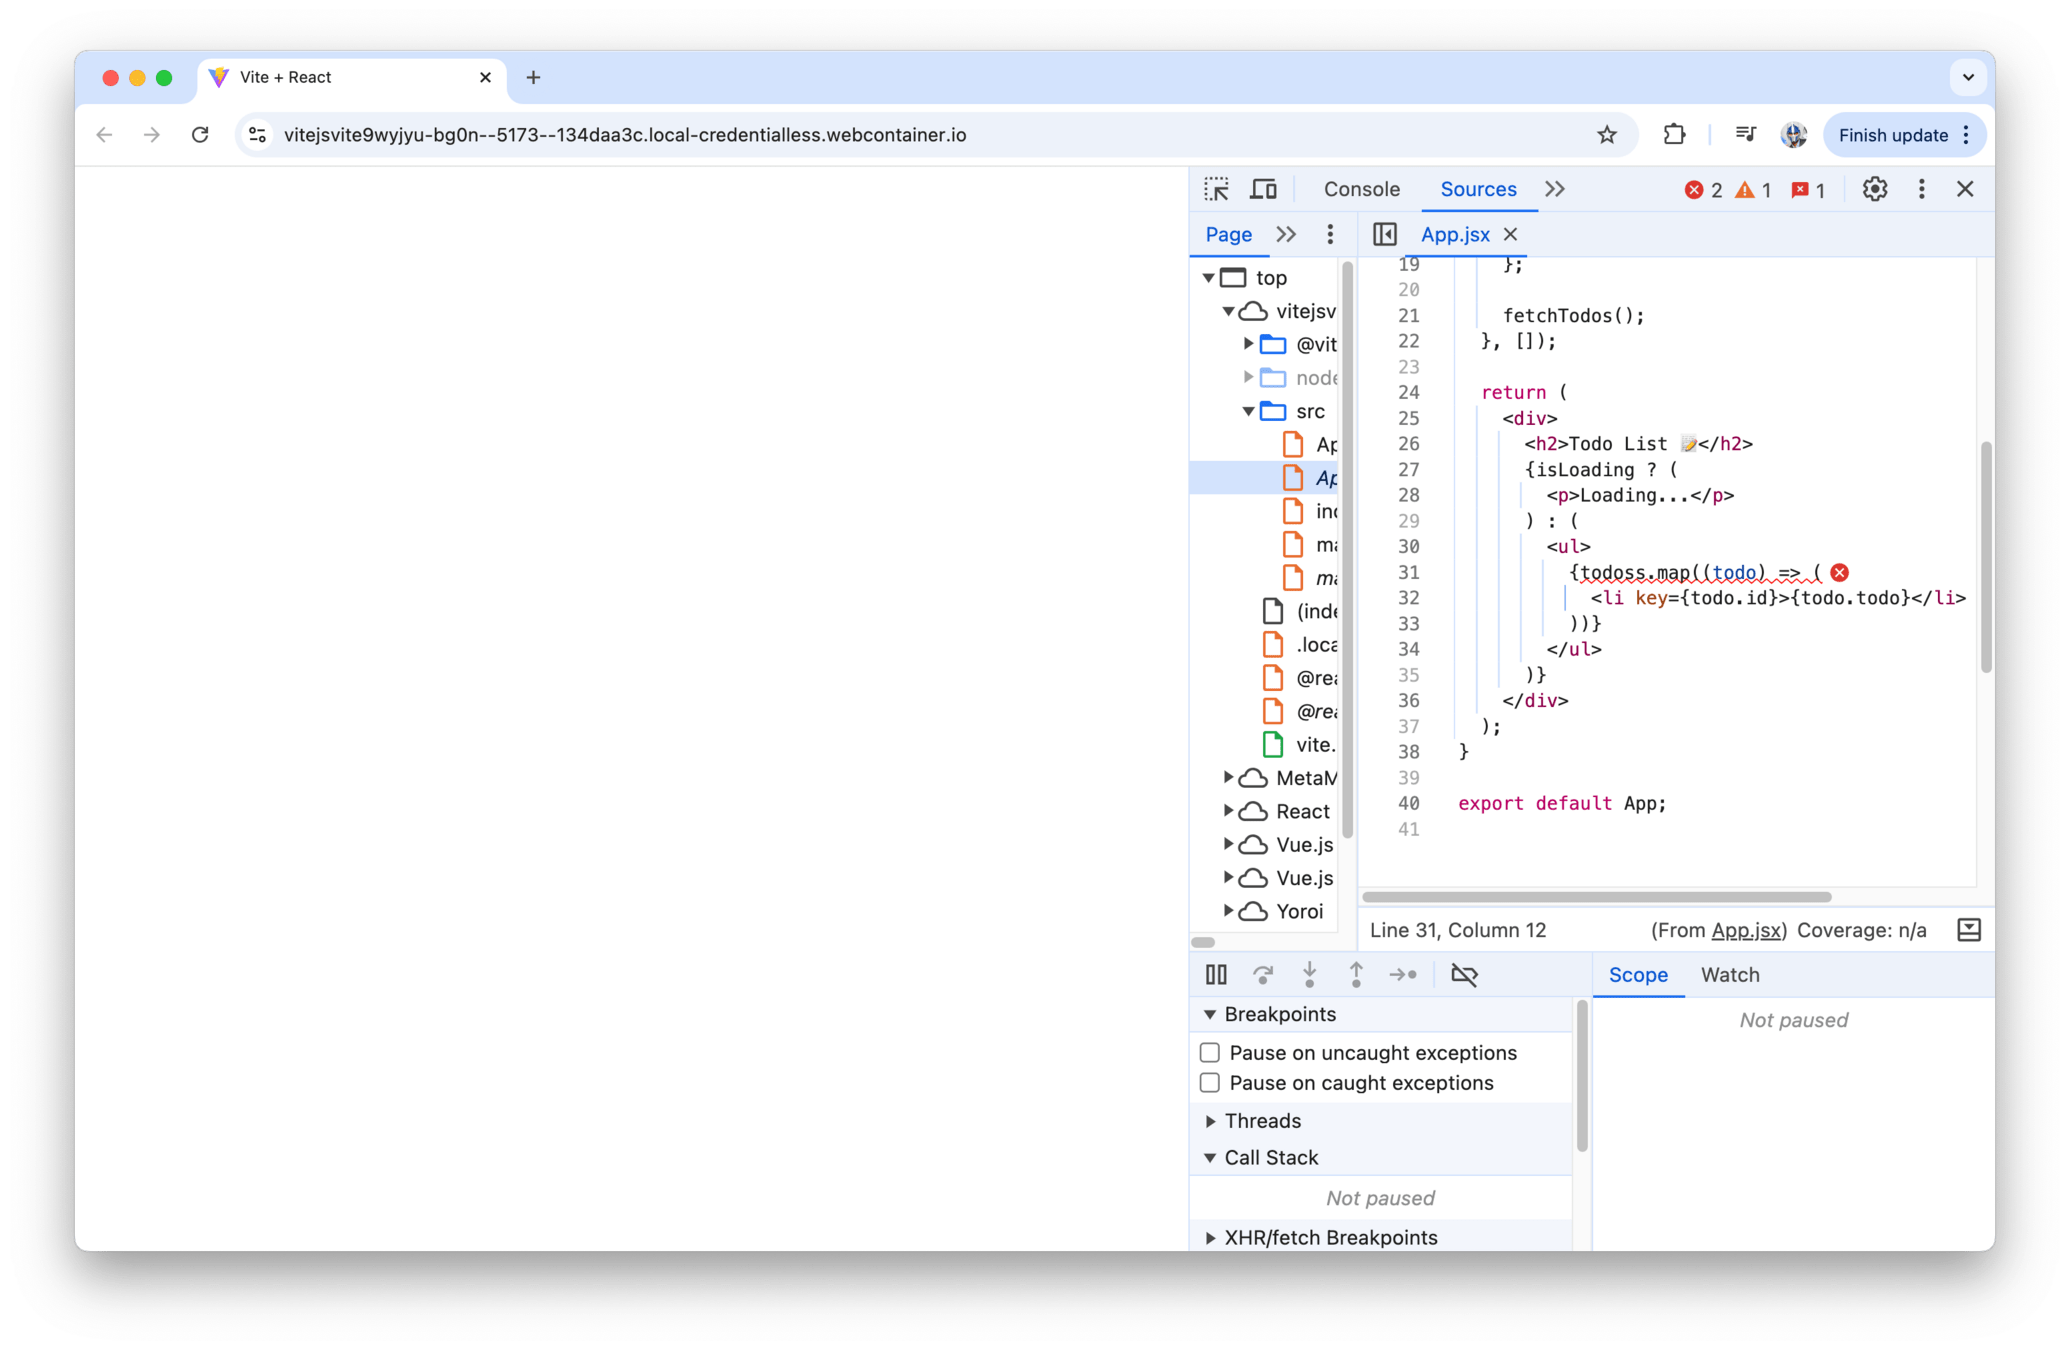Enable Pause on caught exceptions
The width and height of the screenshot is (2070, 1350).
pyautogui.click(x=1210, y=1083)
